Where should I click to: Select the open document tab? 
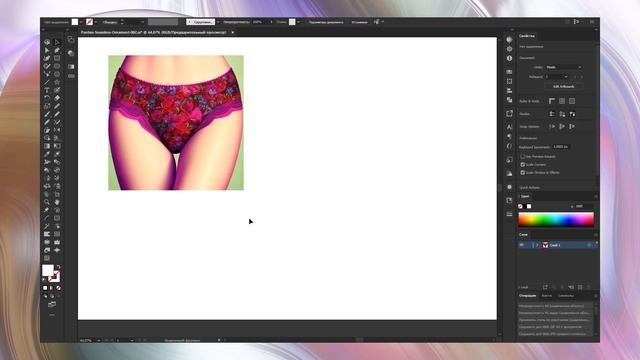pos(153,32)
